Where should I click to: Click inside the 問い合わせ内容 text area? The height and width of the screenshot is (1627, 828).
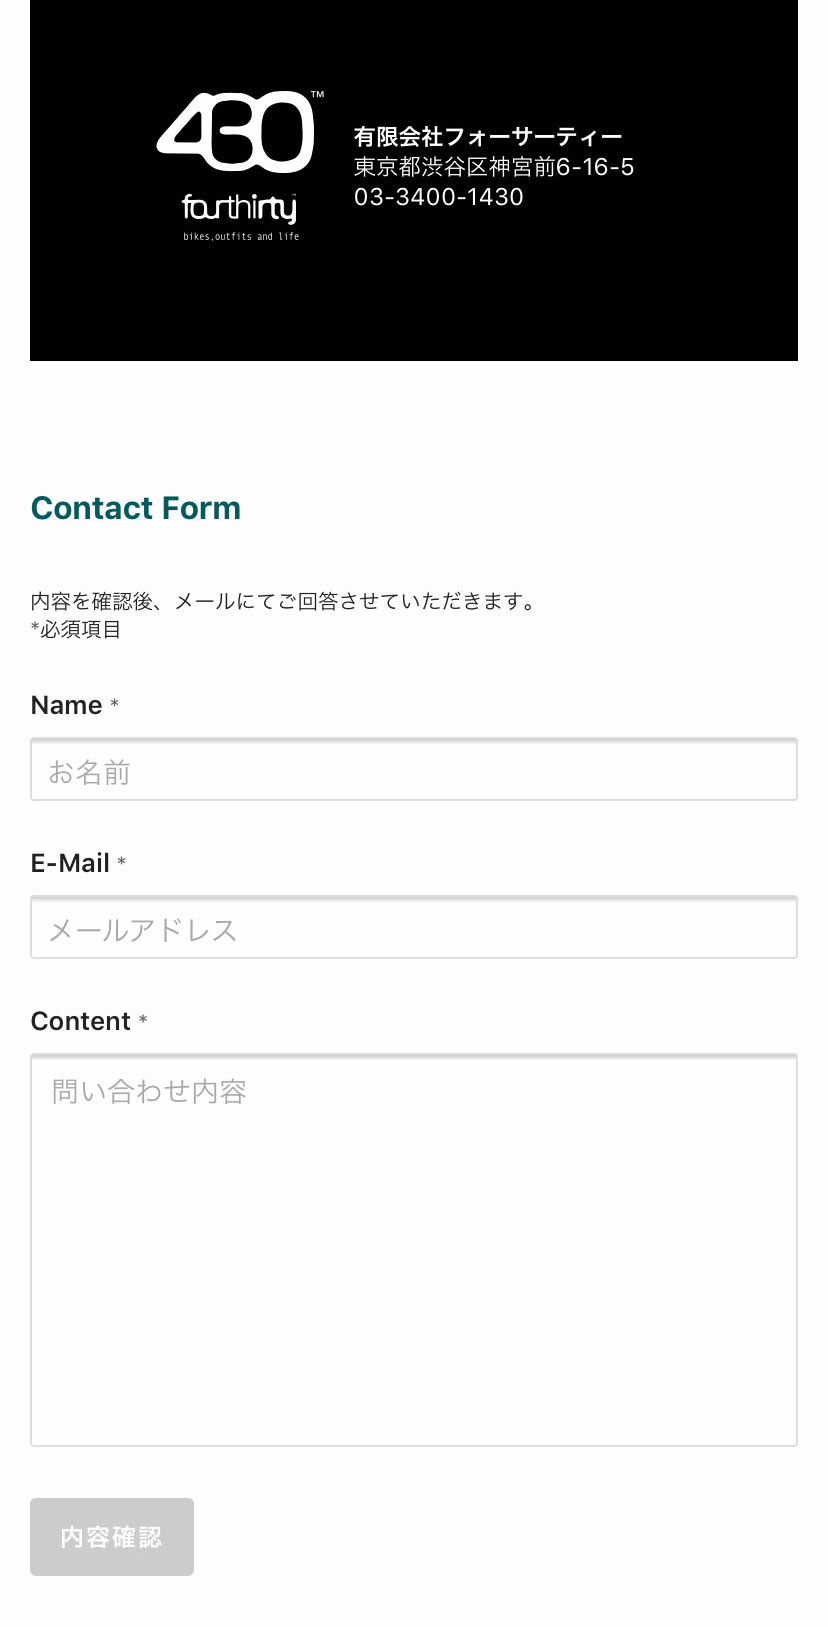pyautogui.click(x=414, y=1250)
